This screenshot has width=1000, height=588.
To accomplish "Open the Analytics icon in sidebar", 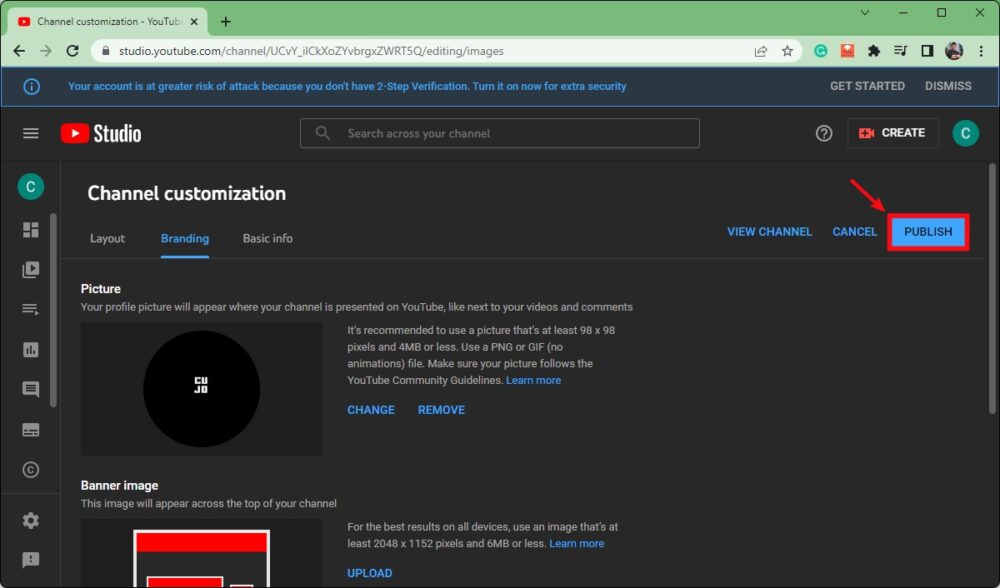I will pyautogui.click(x=31, y=350).
